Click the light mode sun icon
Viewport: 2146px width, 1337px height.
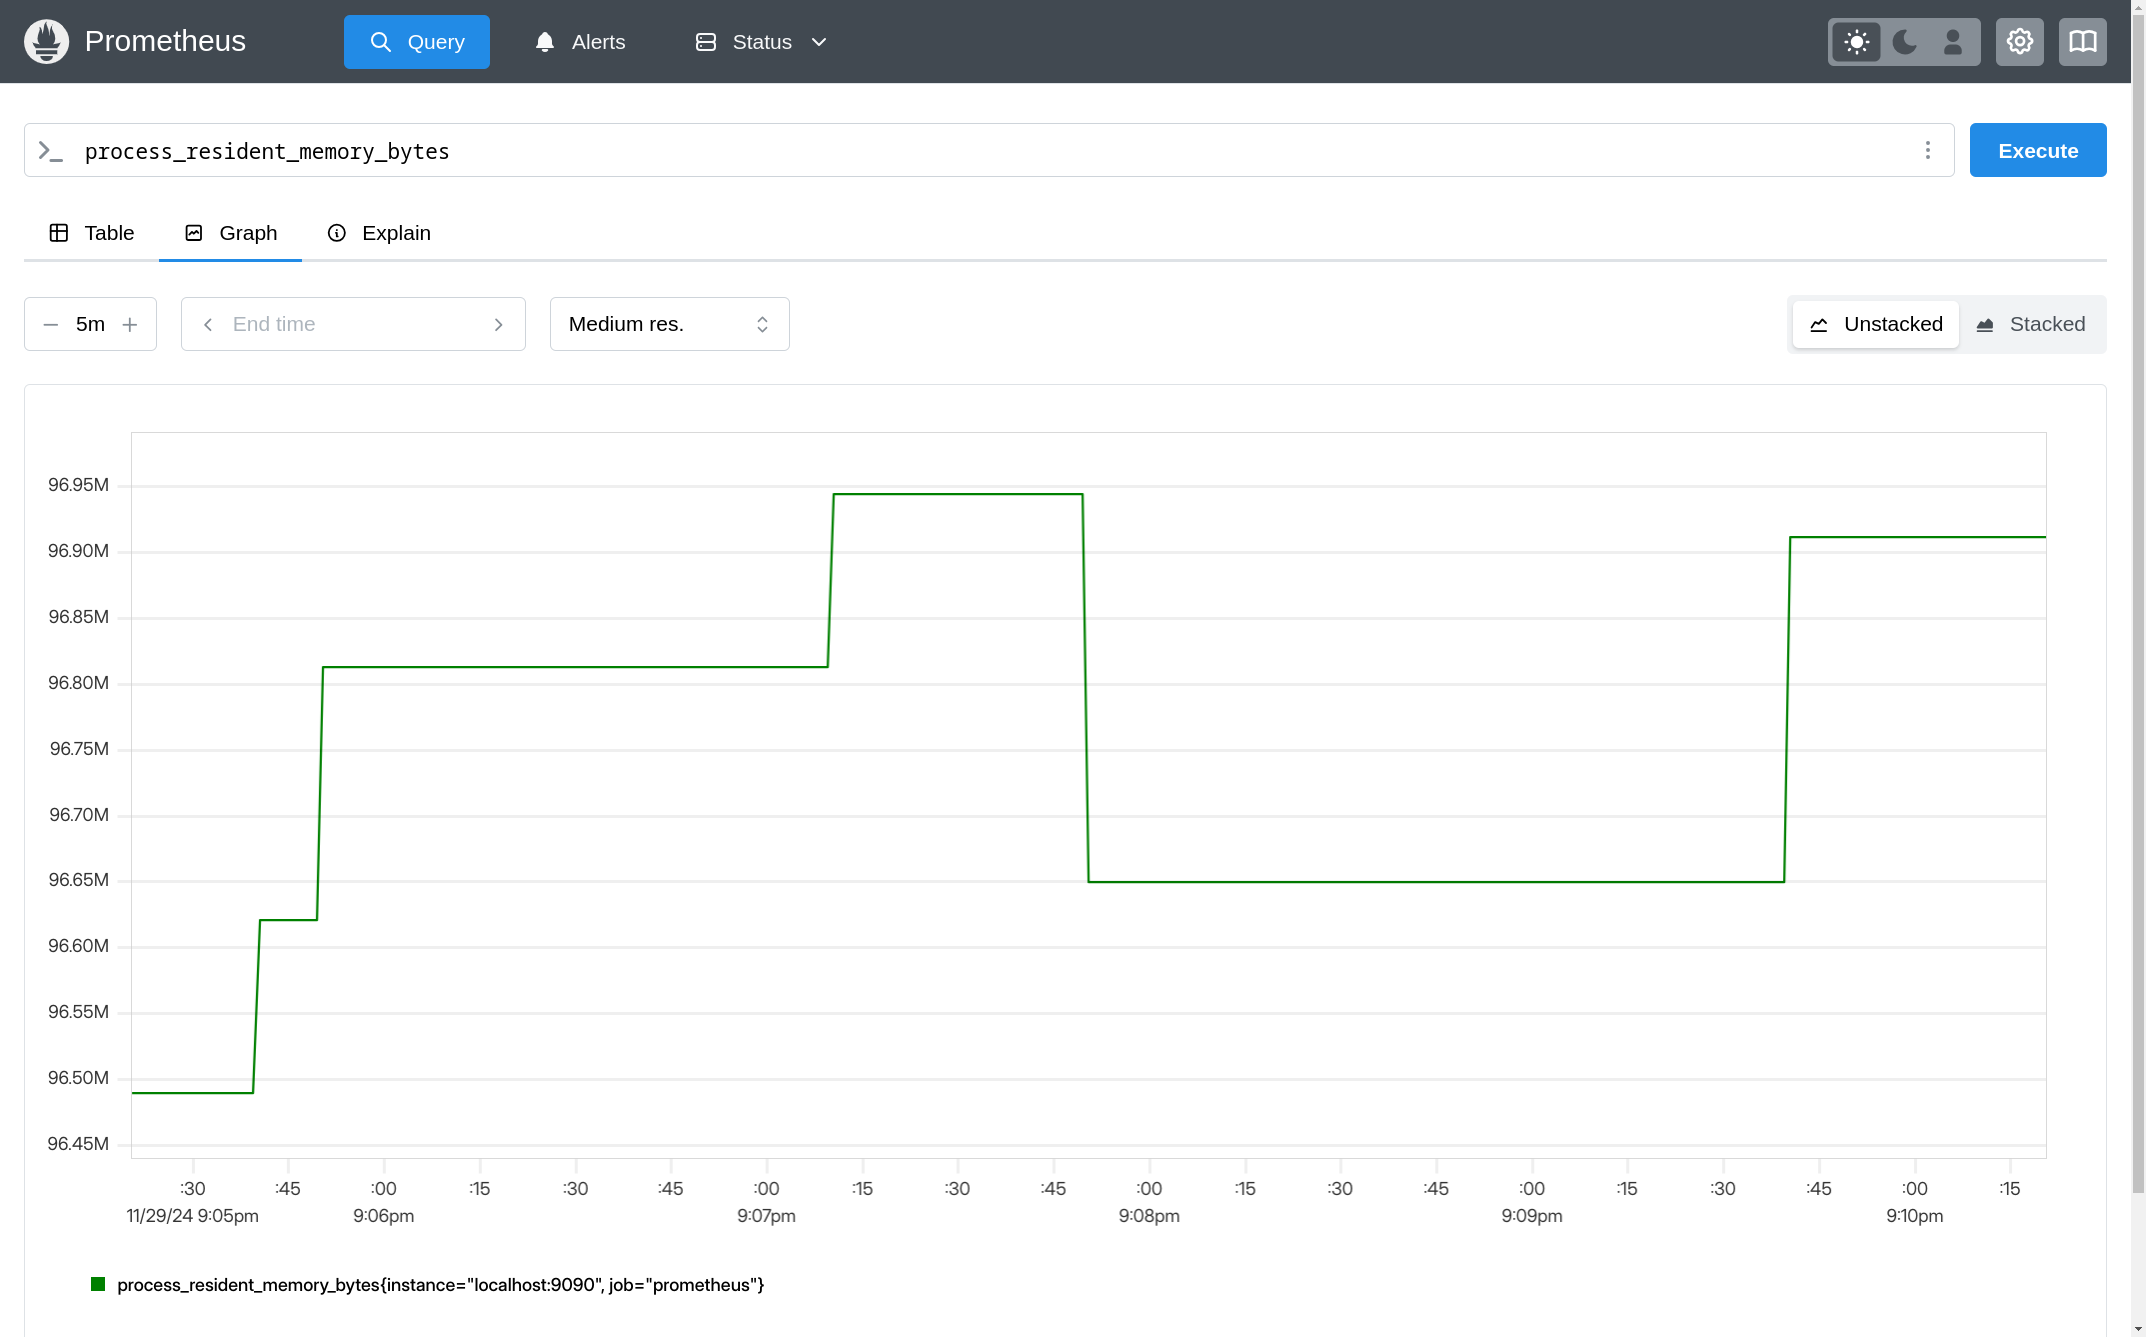point(1855,42)
